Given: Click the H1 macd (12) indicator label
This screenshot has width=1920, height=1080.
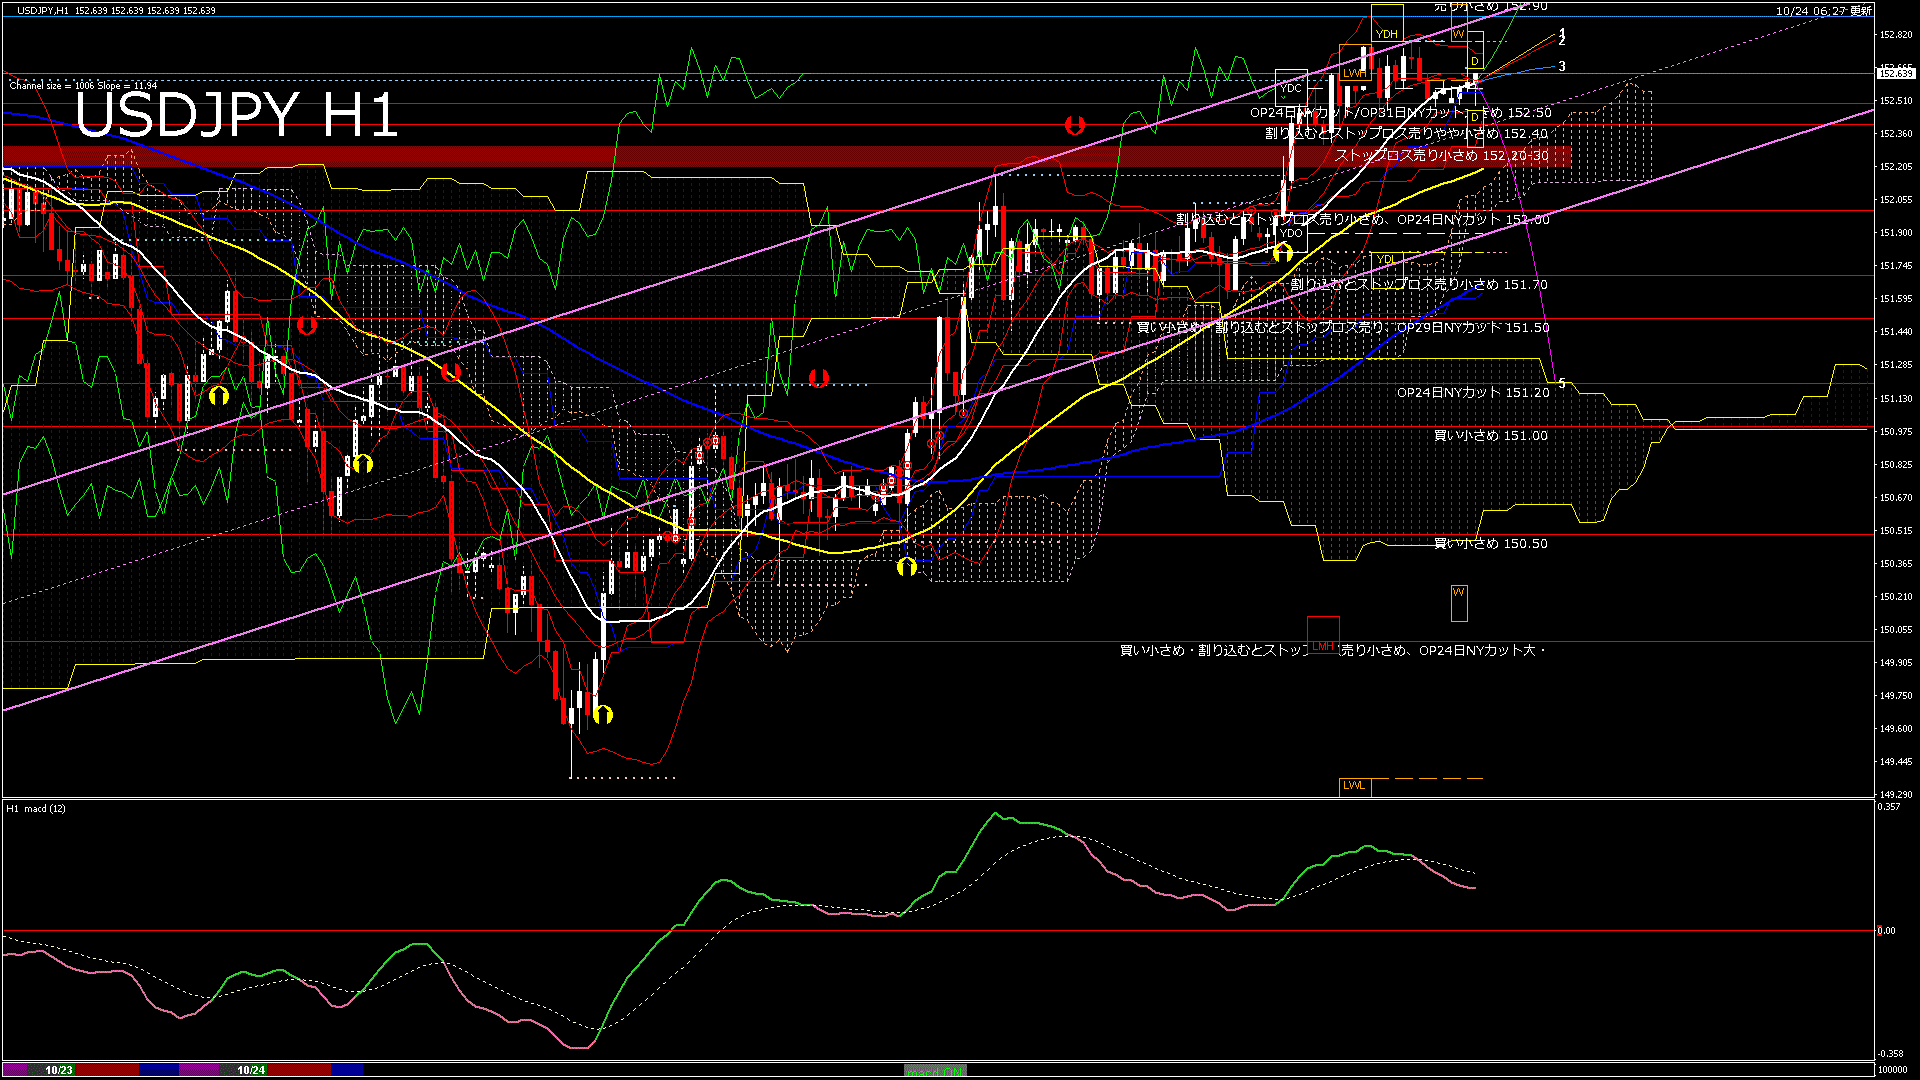Looking at the screenshot, I should click(x=36, y=808).
